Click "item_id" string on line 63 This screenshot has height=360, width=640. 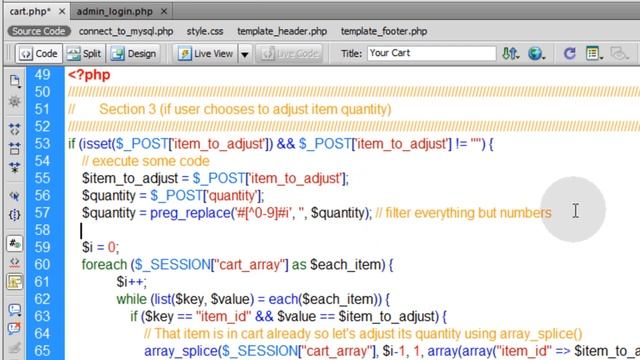pos(224,317)
